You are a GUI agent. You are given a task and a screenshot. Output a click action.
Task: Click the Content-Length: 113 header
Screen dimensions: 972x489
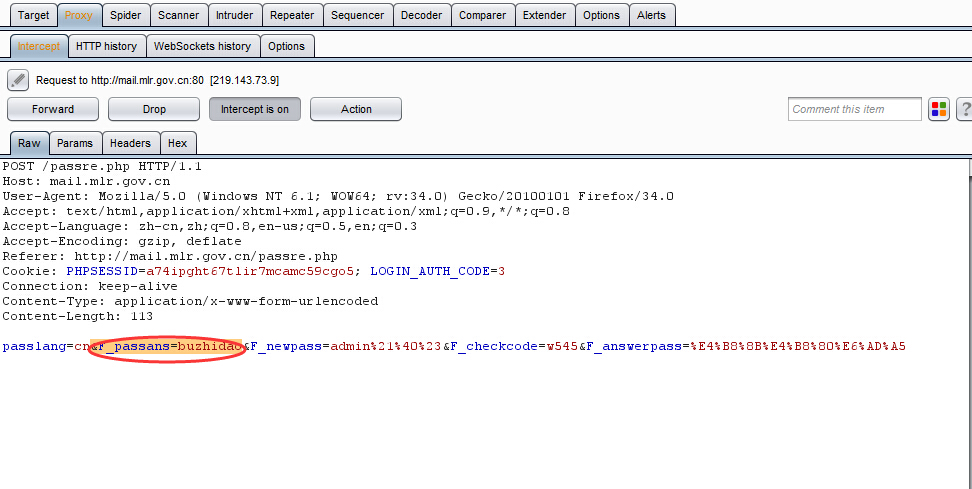[77, 316]
